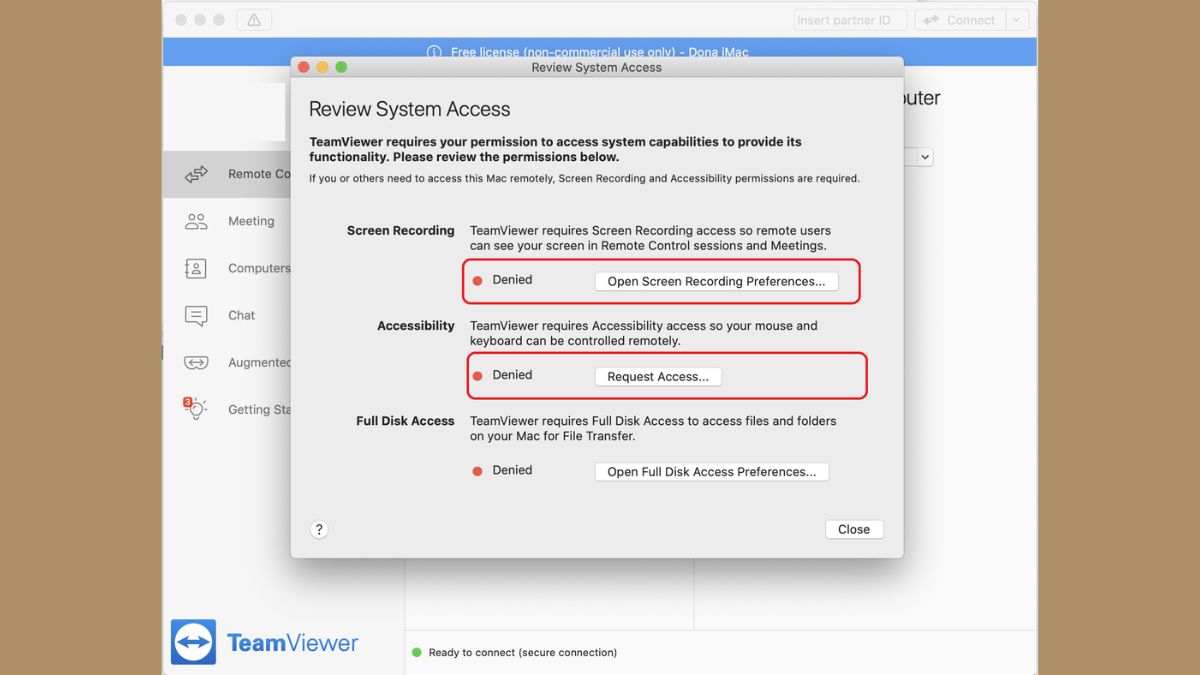Click the 'Review System Access' heading
The height and width of the screenshot is (675, 1200).
[409, 109]
